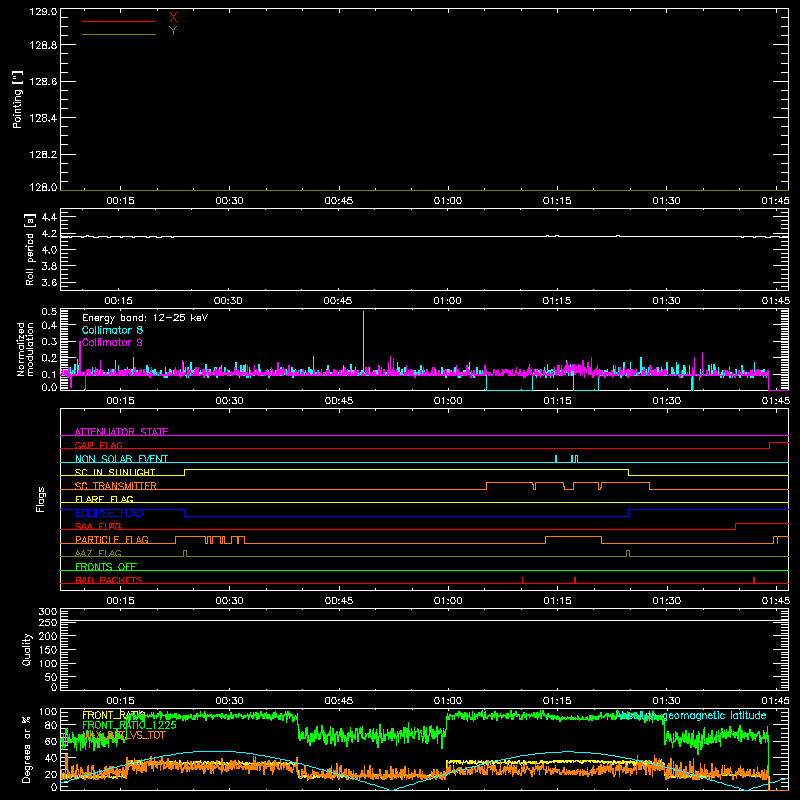
Task: Click the 128.6 tick on Pointing axis
Action: [x=43, y=82]
